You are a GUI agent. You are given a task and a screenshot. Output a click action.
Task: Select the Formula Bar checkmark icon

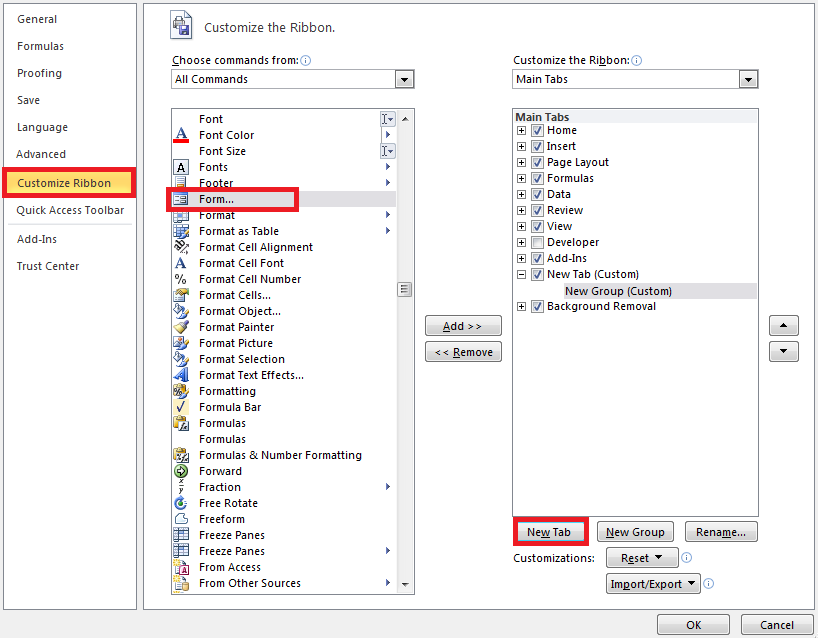(181, 407)
